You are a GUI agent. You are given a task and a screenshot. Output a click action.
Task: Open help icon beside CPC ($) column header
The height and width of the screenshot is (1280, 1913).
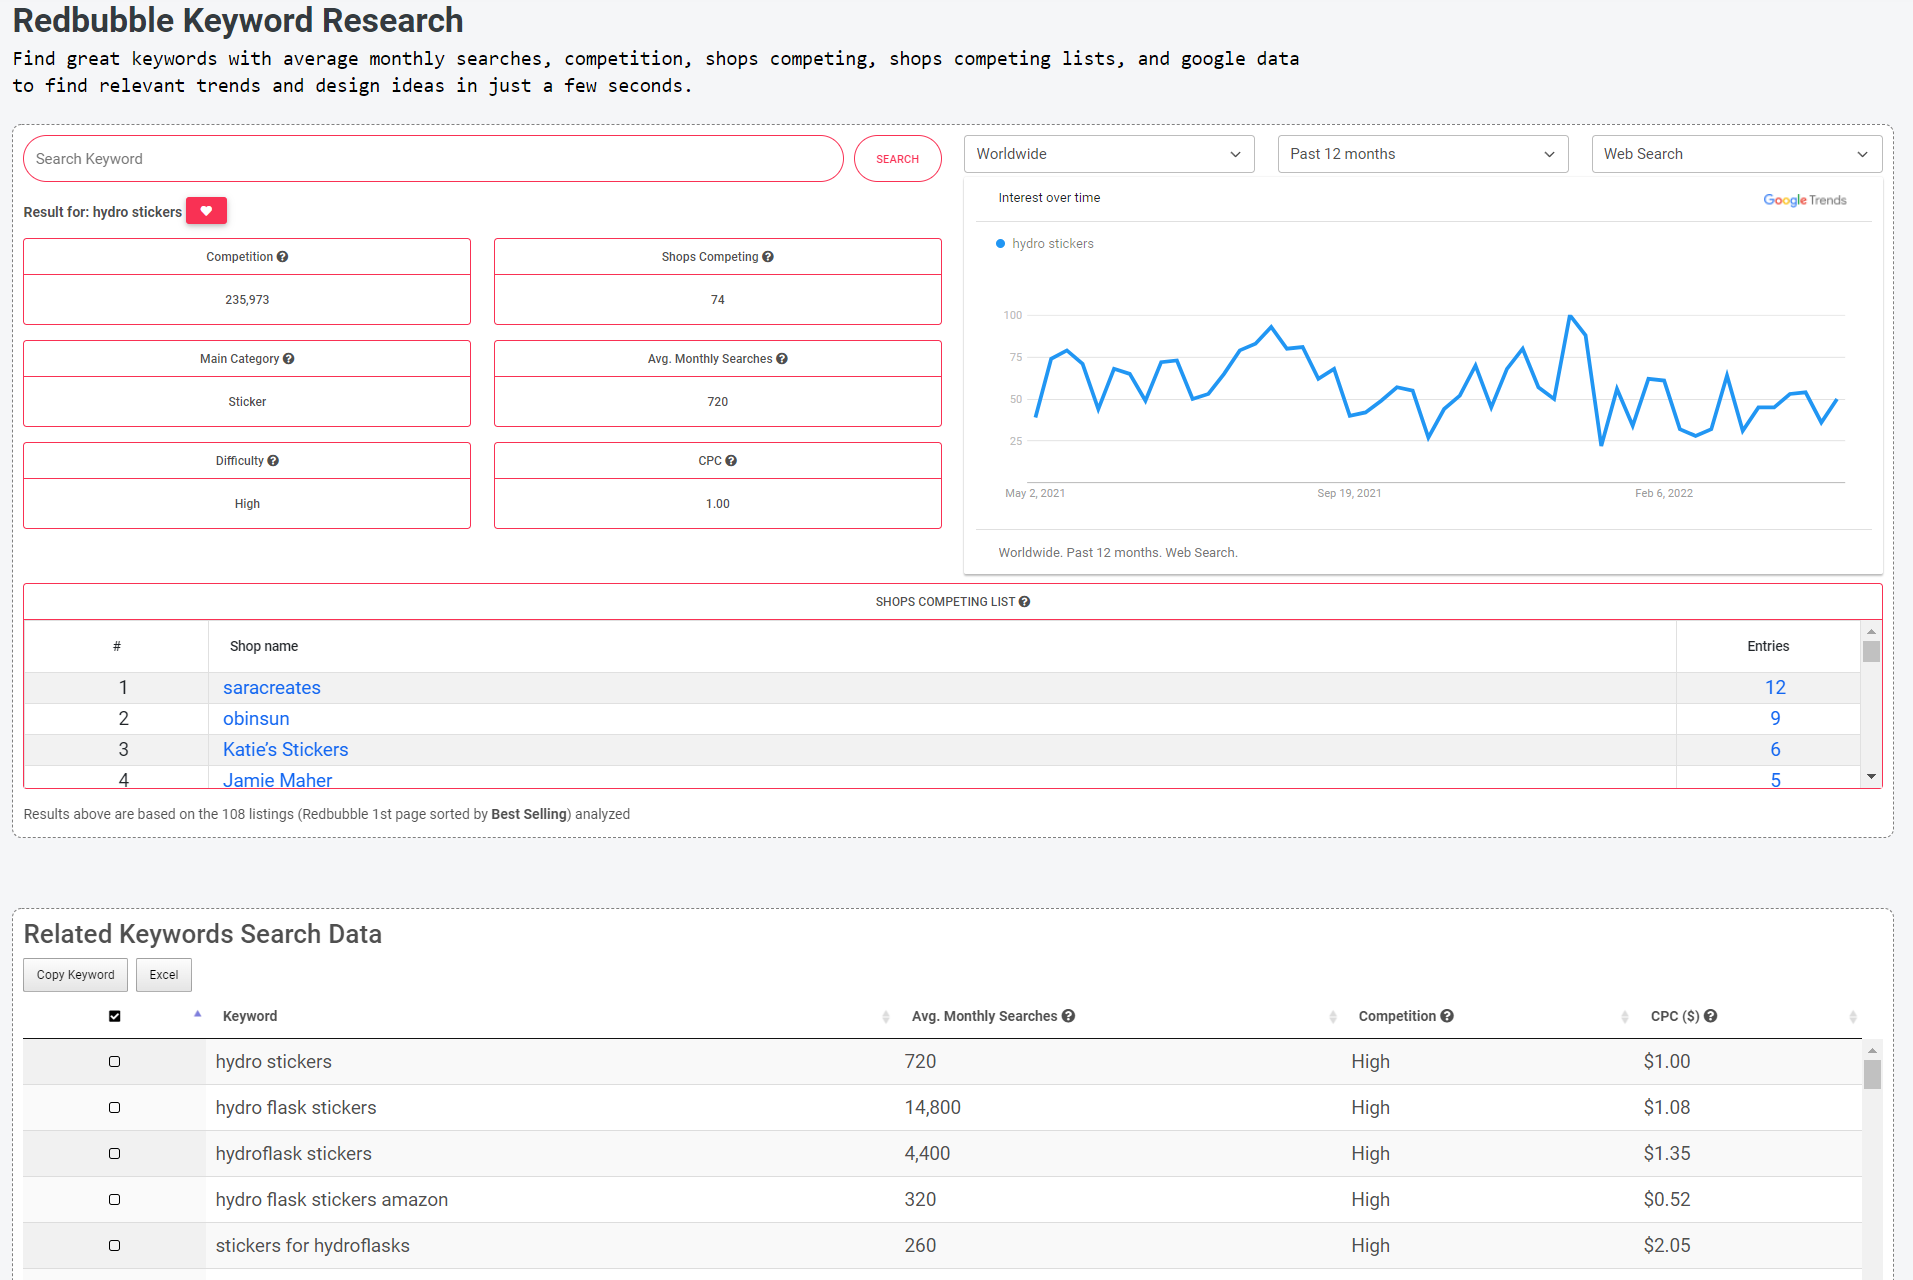pos(1711,1016)
